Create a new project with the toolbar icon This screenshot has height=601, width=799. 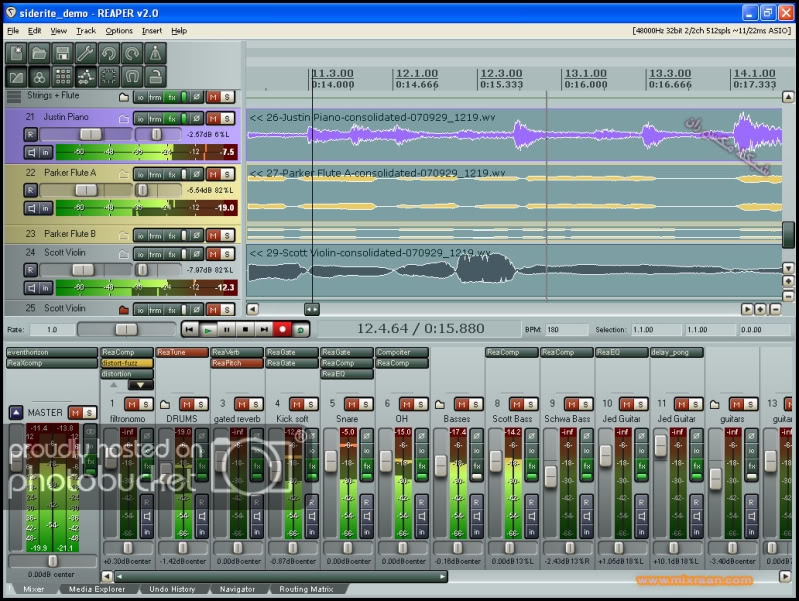16,54
